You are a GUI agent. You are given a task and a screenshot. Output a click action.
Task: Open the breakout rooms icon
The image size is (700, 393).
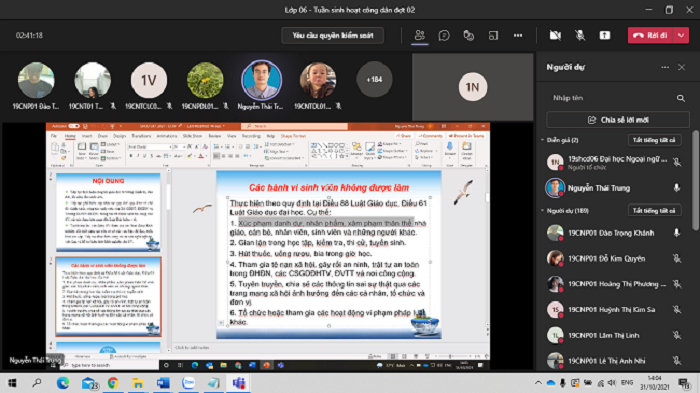tap(493, 35)
